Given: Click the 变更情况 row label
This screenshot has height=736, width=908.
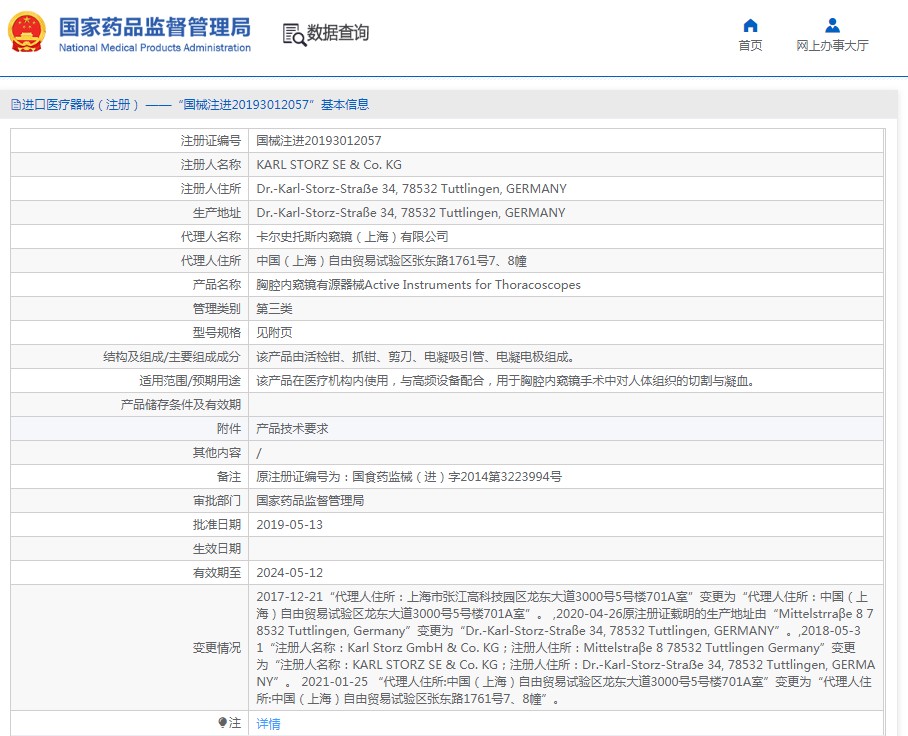Looking at the screenshot, I should (x=216, y=648).
